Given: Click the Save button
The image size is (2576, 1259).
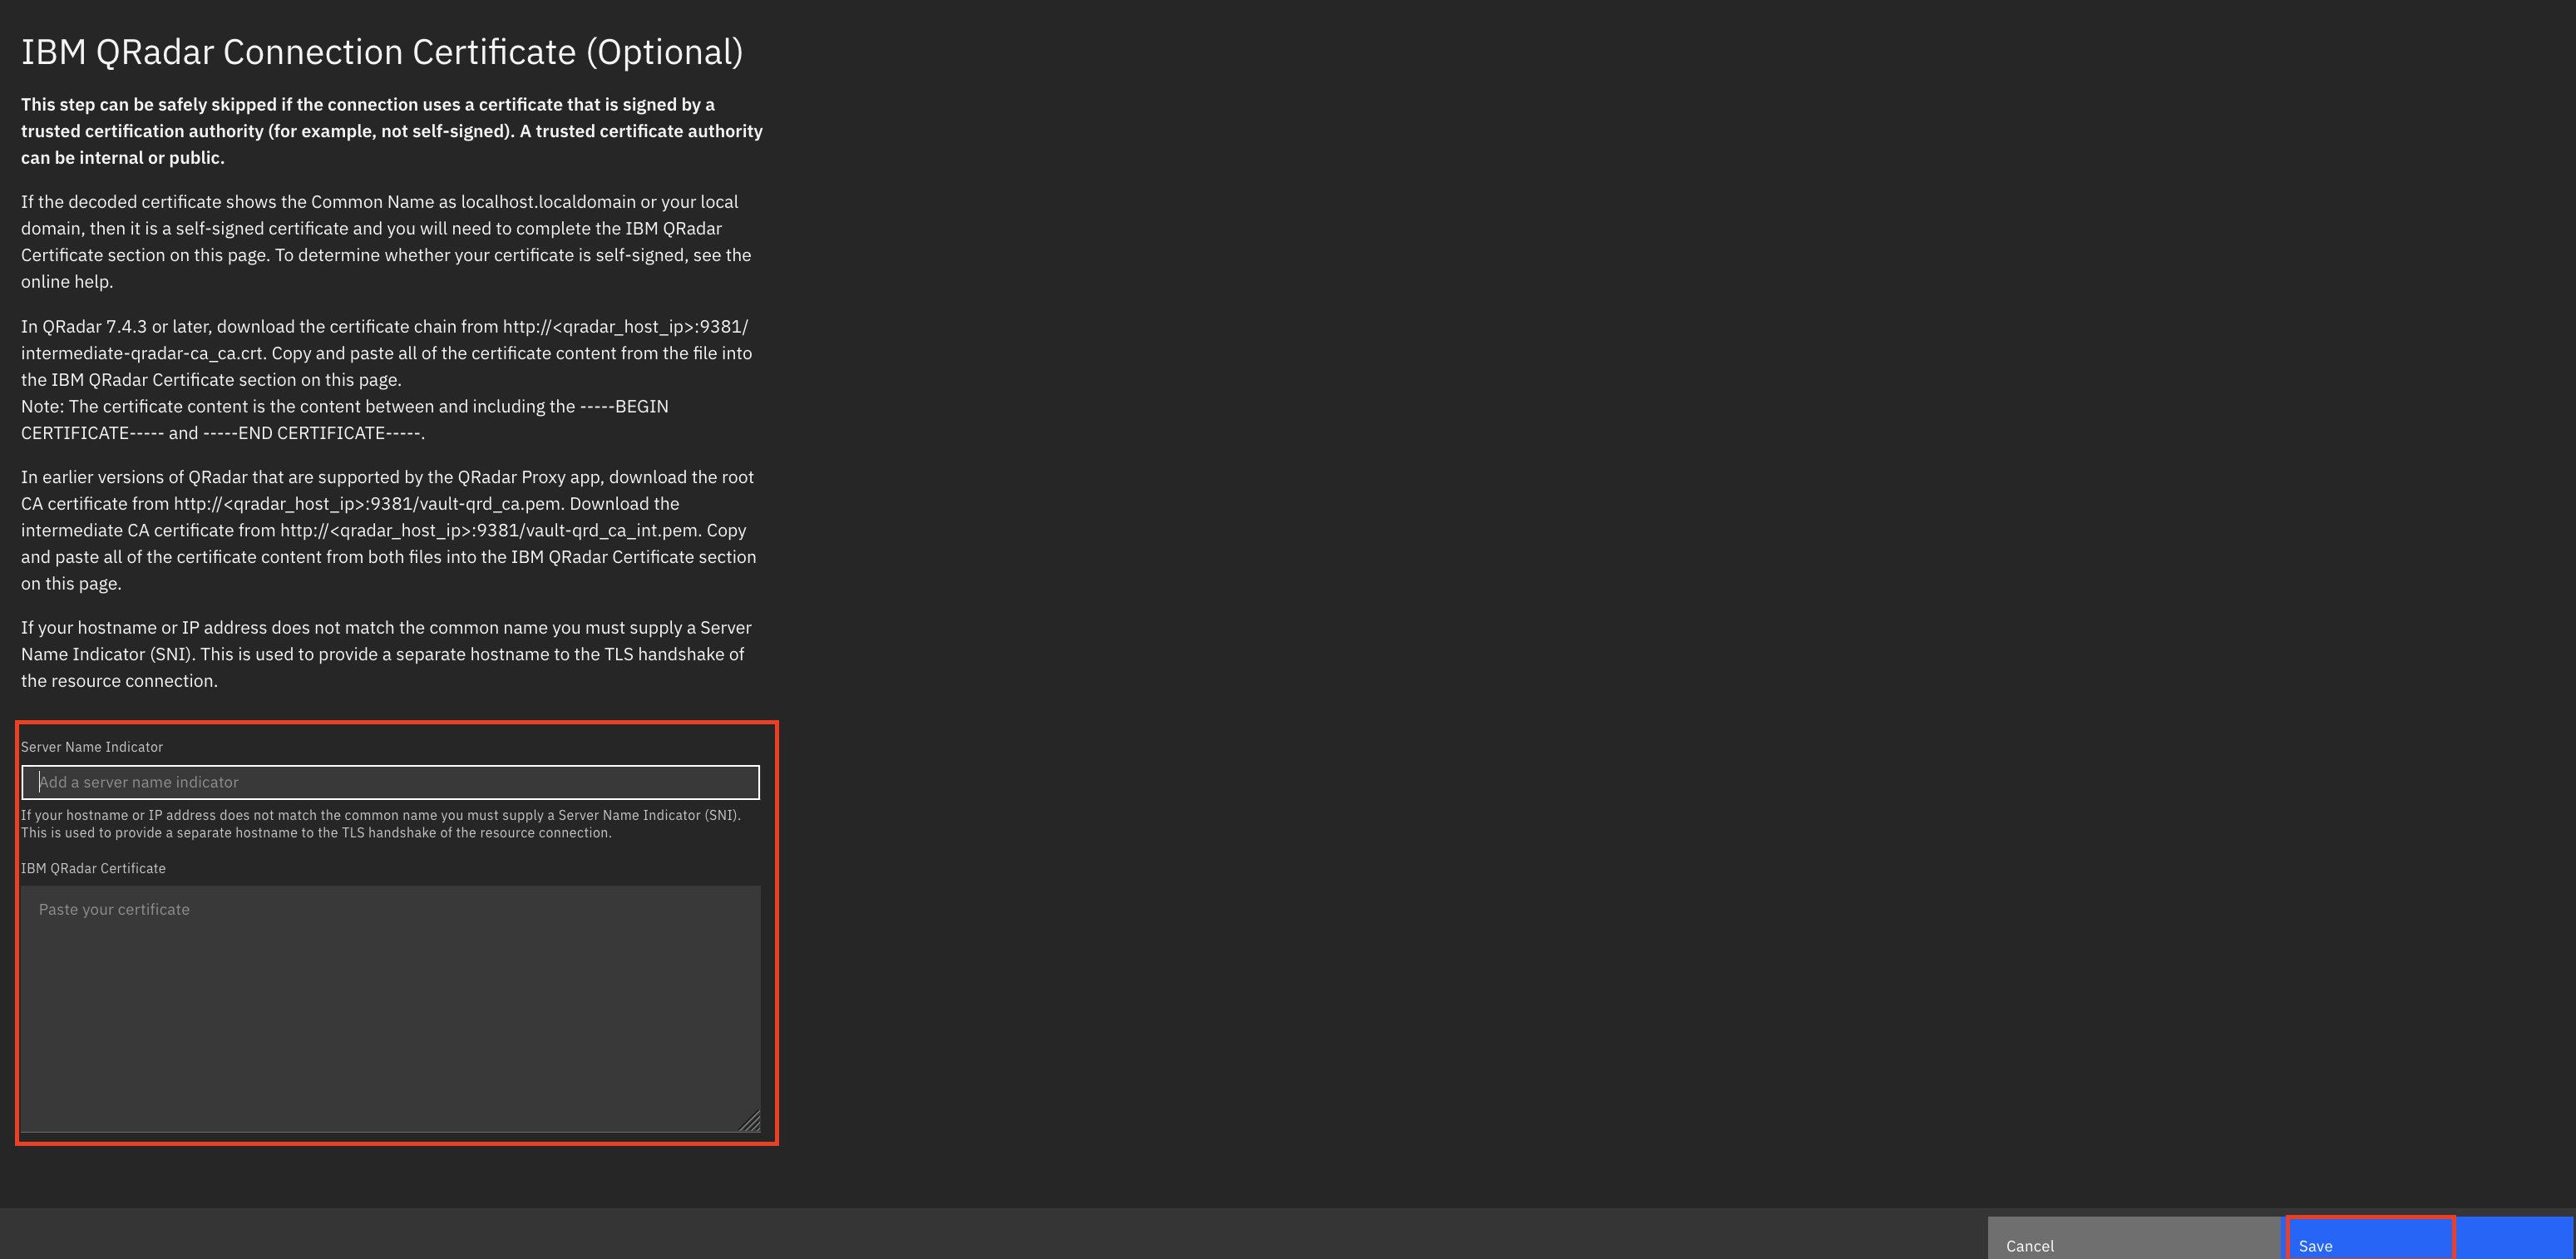Looking at the screenshot, I should click(2429, 1238).
